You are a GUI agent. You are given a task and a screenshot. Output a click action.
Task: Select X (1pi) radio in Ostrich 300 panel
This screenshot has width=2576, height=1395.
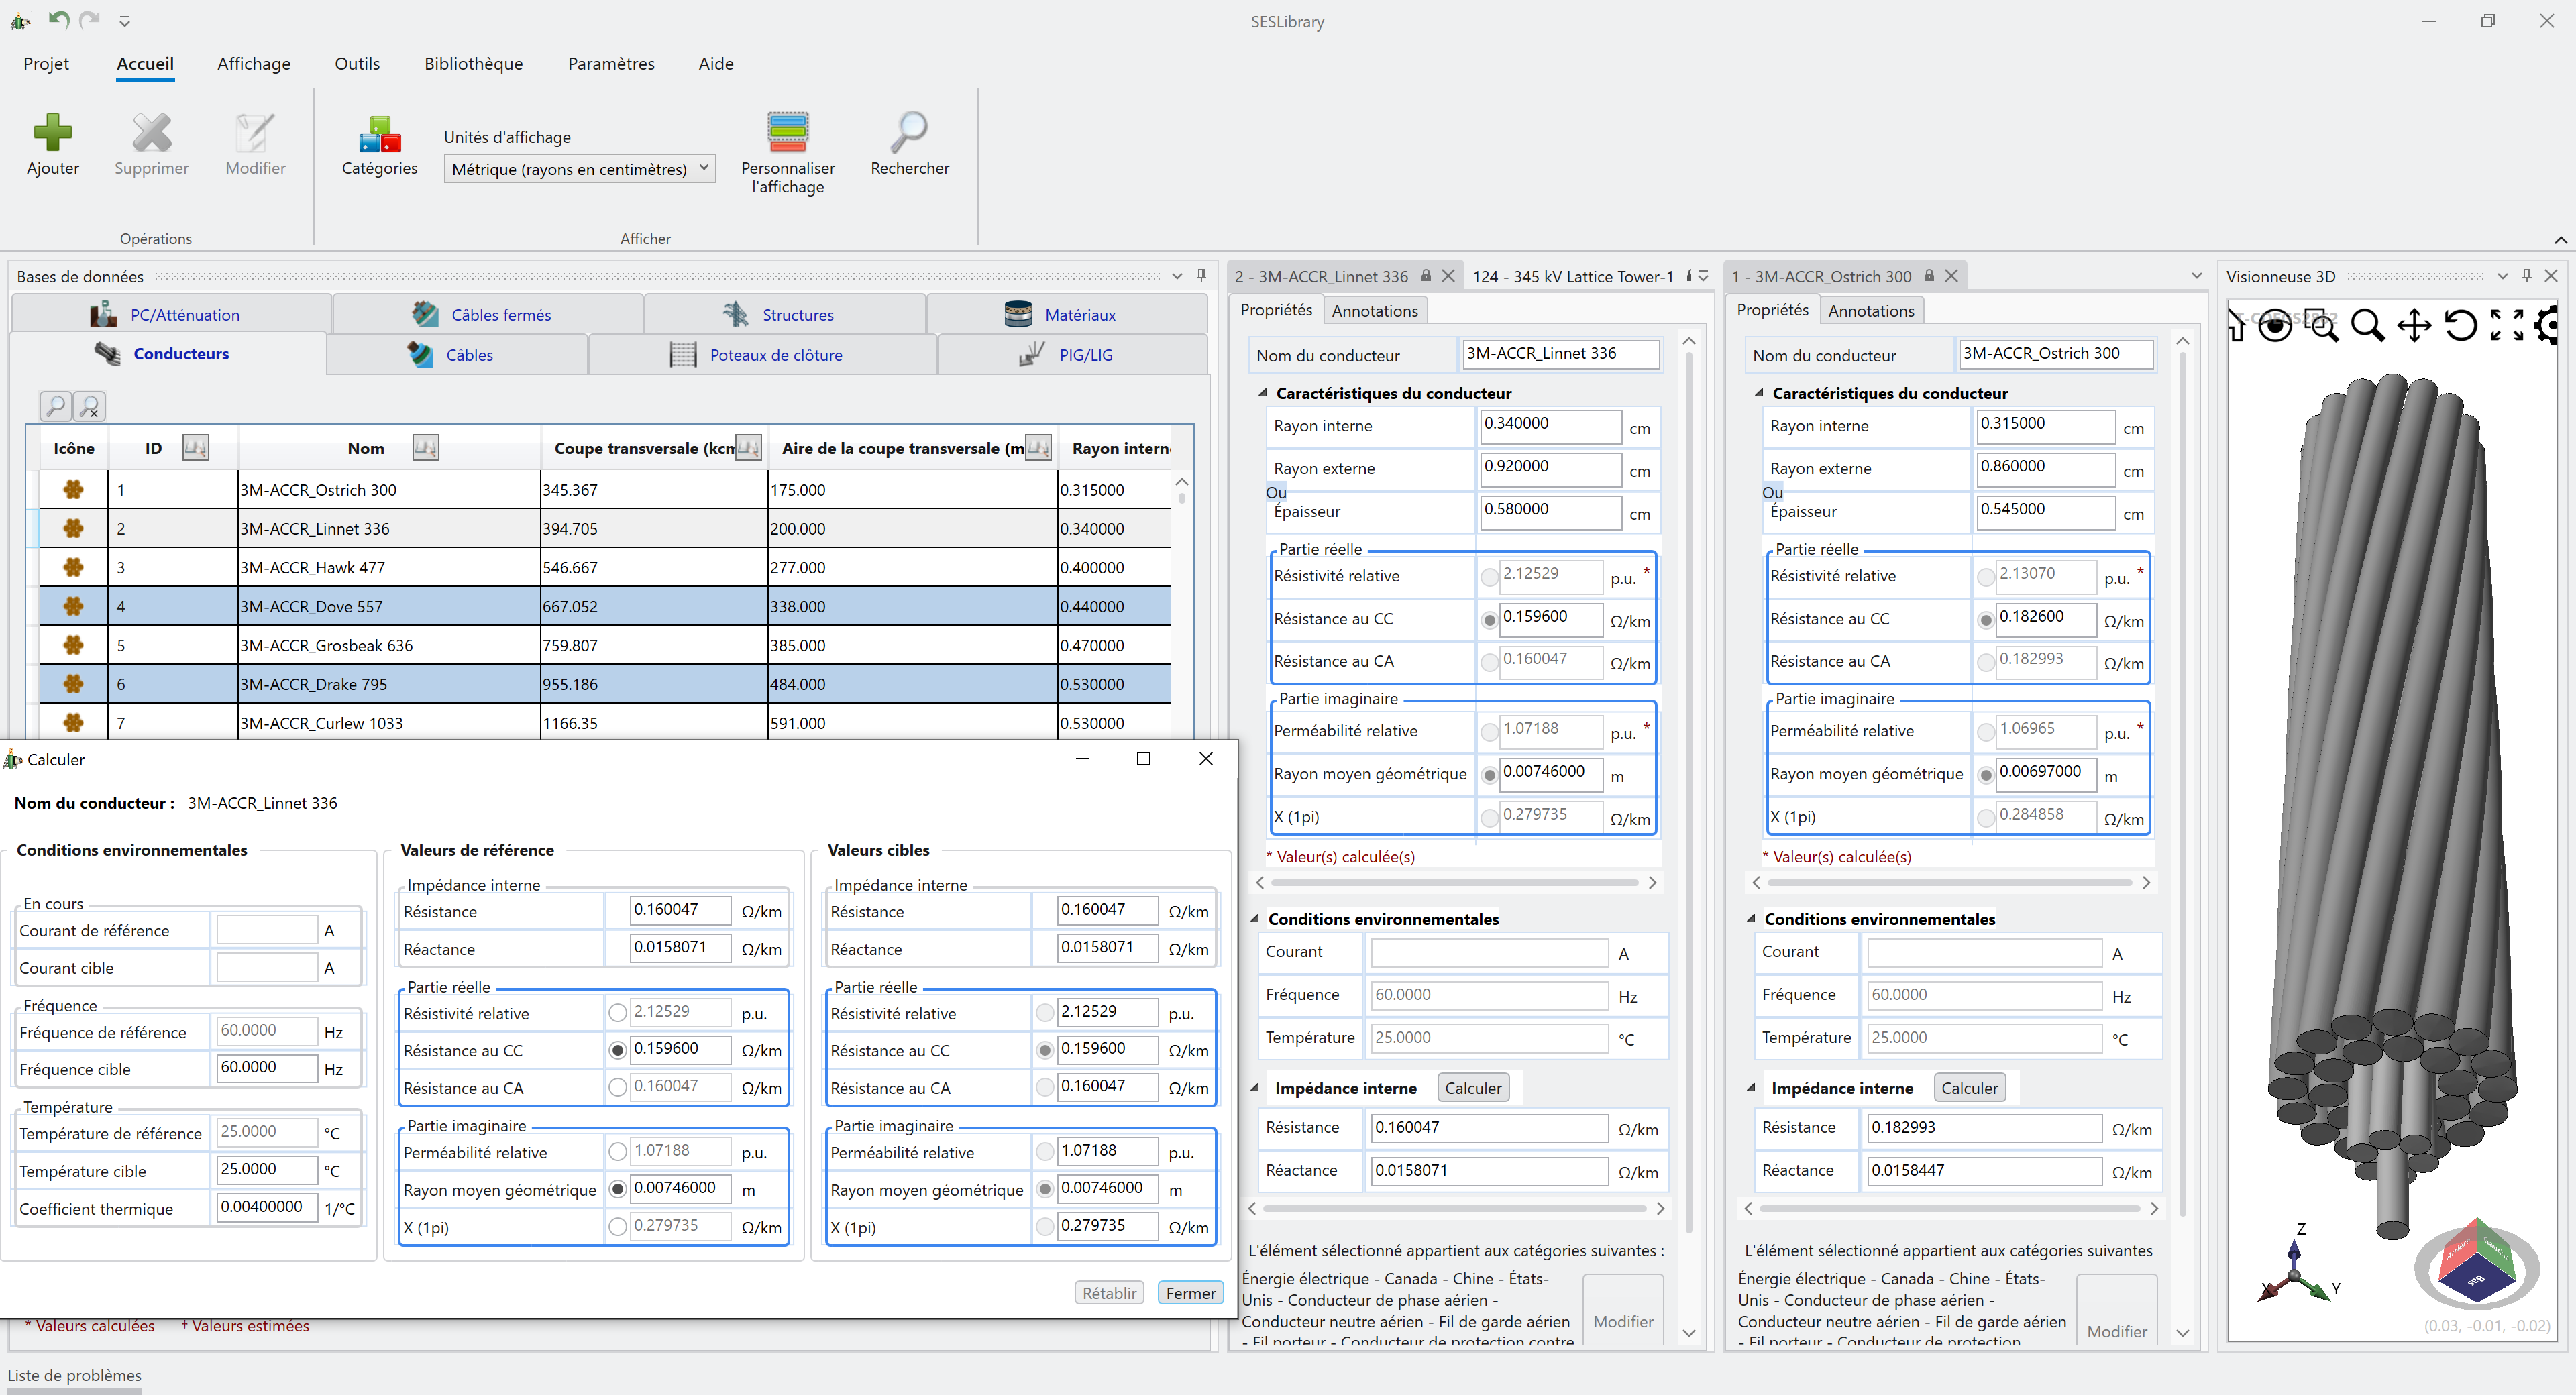(x=1985, y=818)
